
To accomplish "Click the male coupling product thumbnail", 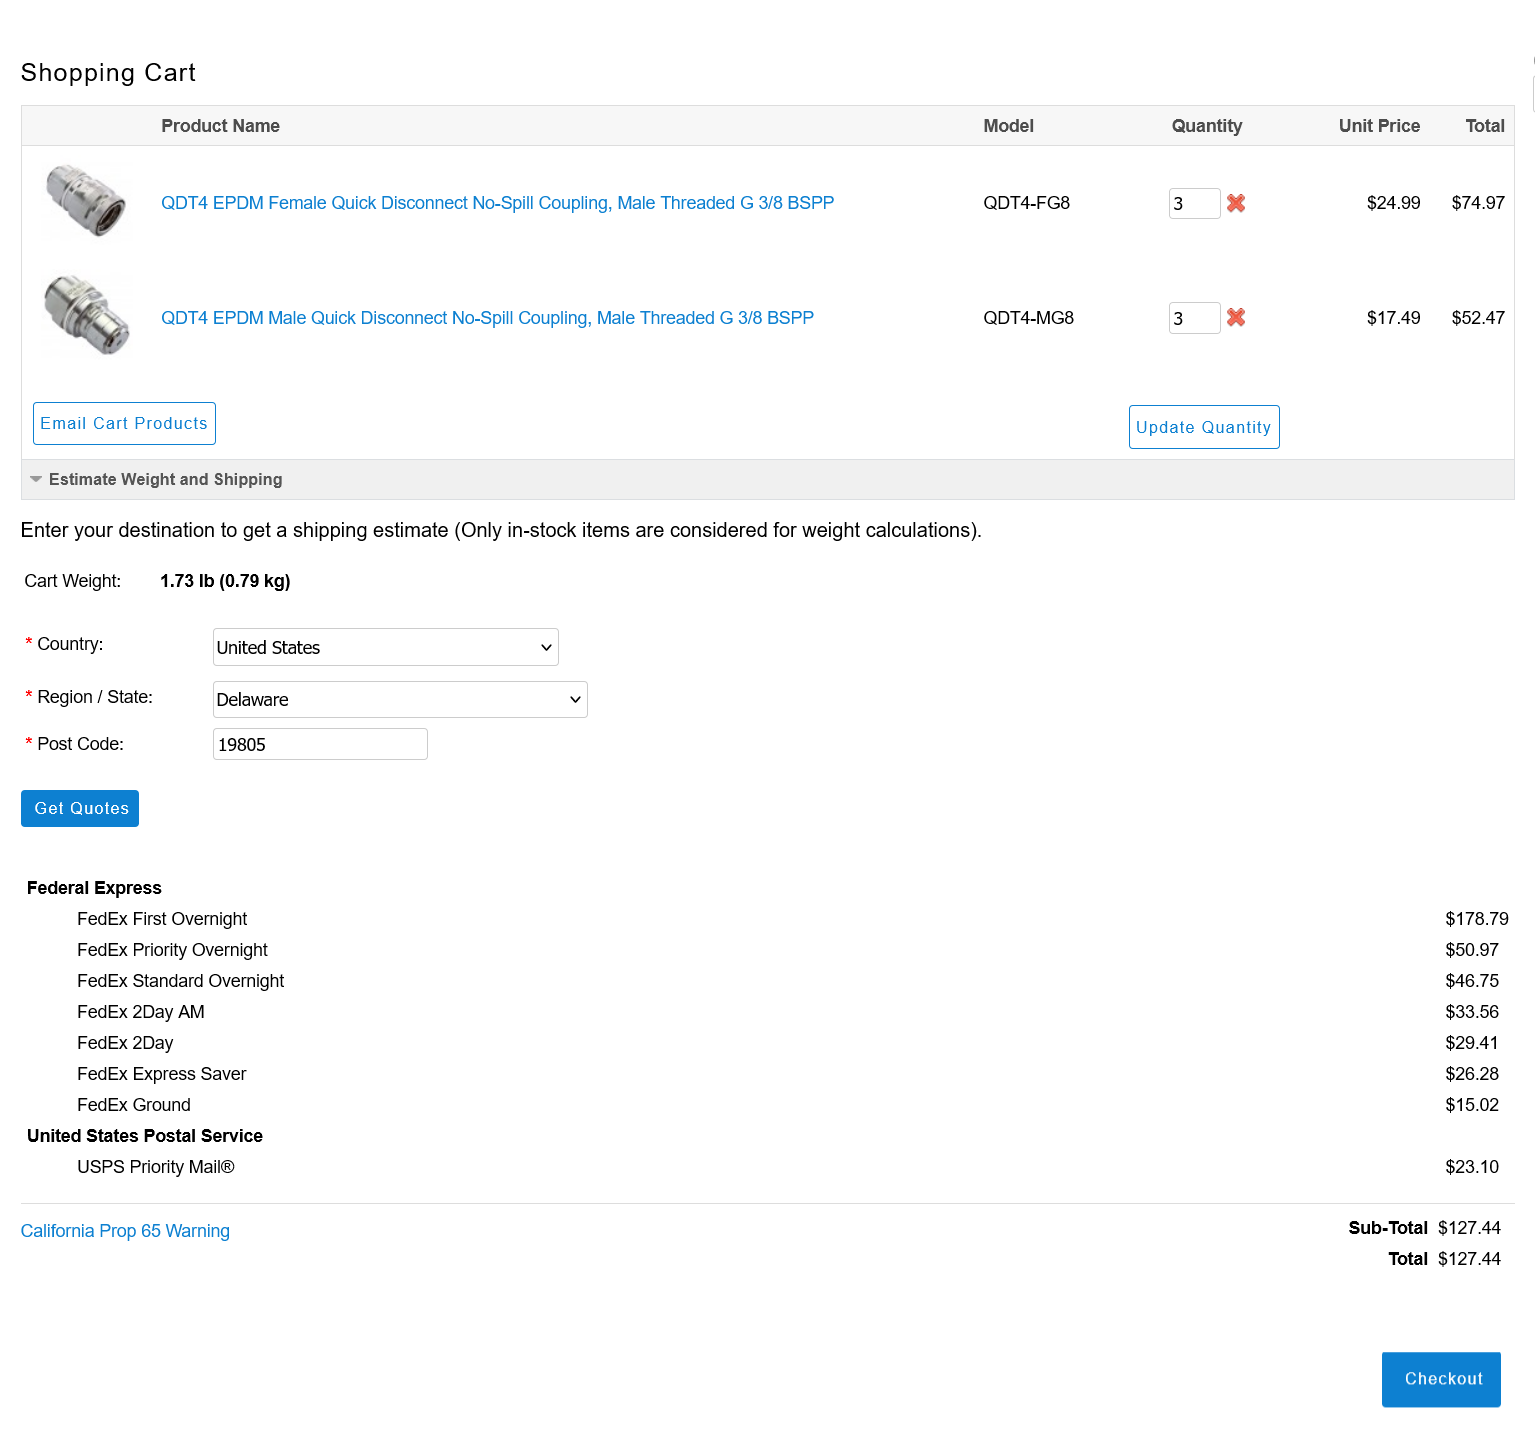I will point(87,315).
